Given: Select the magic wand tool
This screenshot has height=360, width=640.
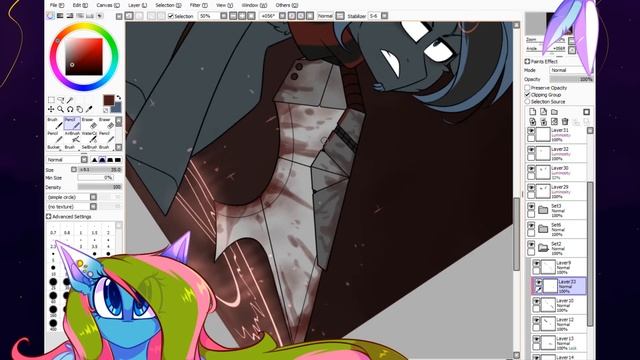Looking at the screenshot, I should (x=70, y=100).
